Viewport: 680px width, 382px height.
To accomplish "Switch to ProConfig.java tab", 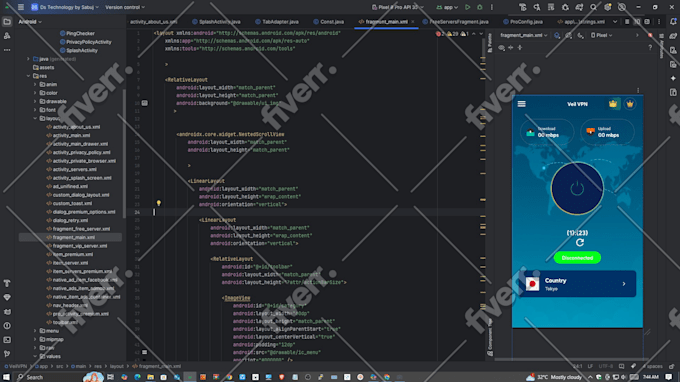I will coord(523,22).
